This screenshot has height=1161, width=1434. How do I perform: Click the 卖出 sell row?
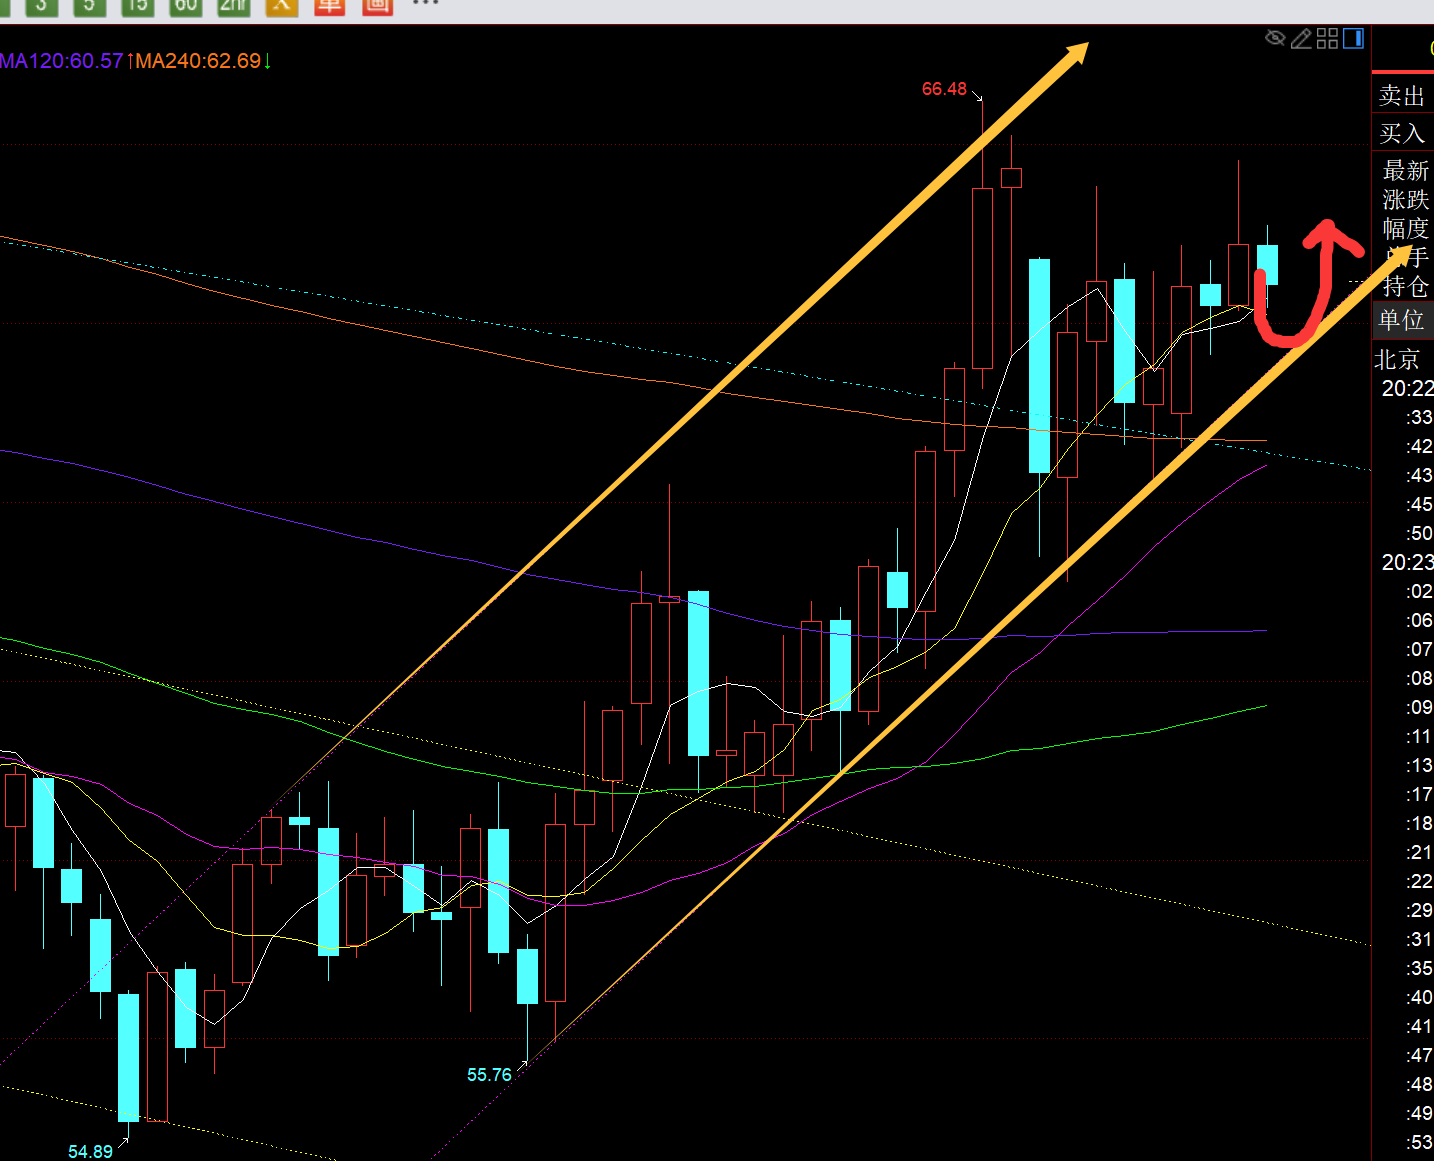[x=1401, y=96]
